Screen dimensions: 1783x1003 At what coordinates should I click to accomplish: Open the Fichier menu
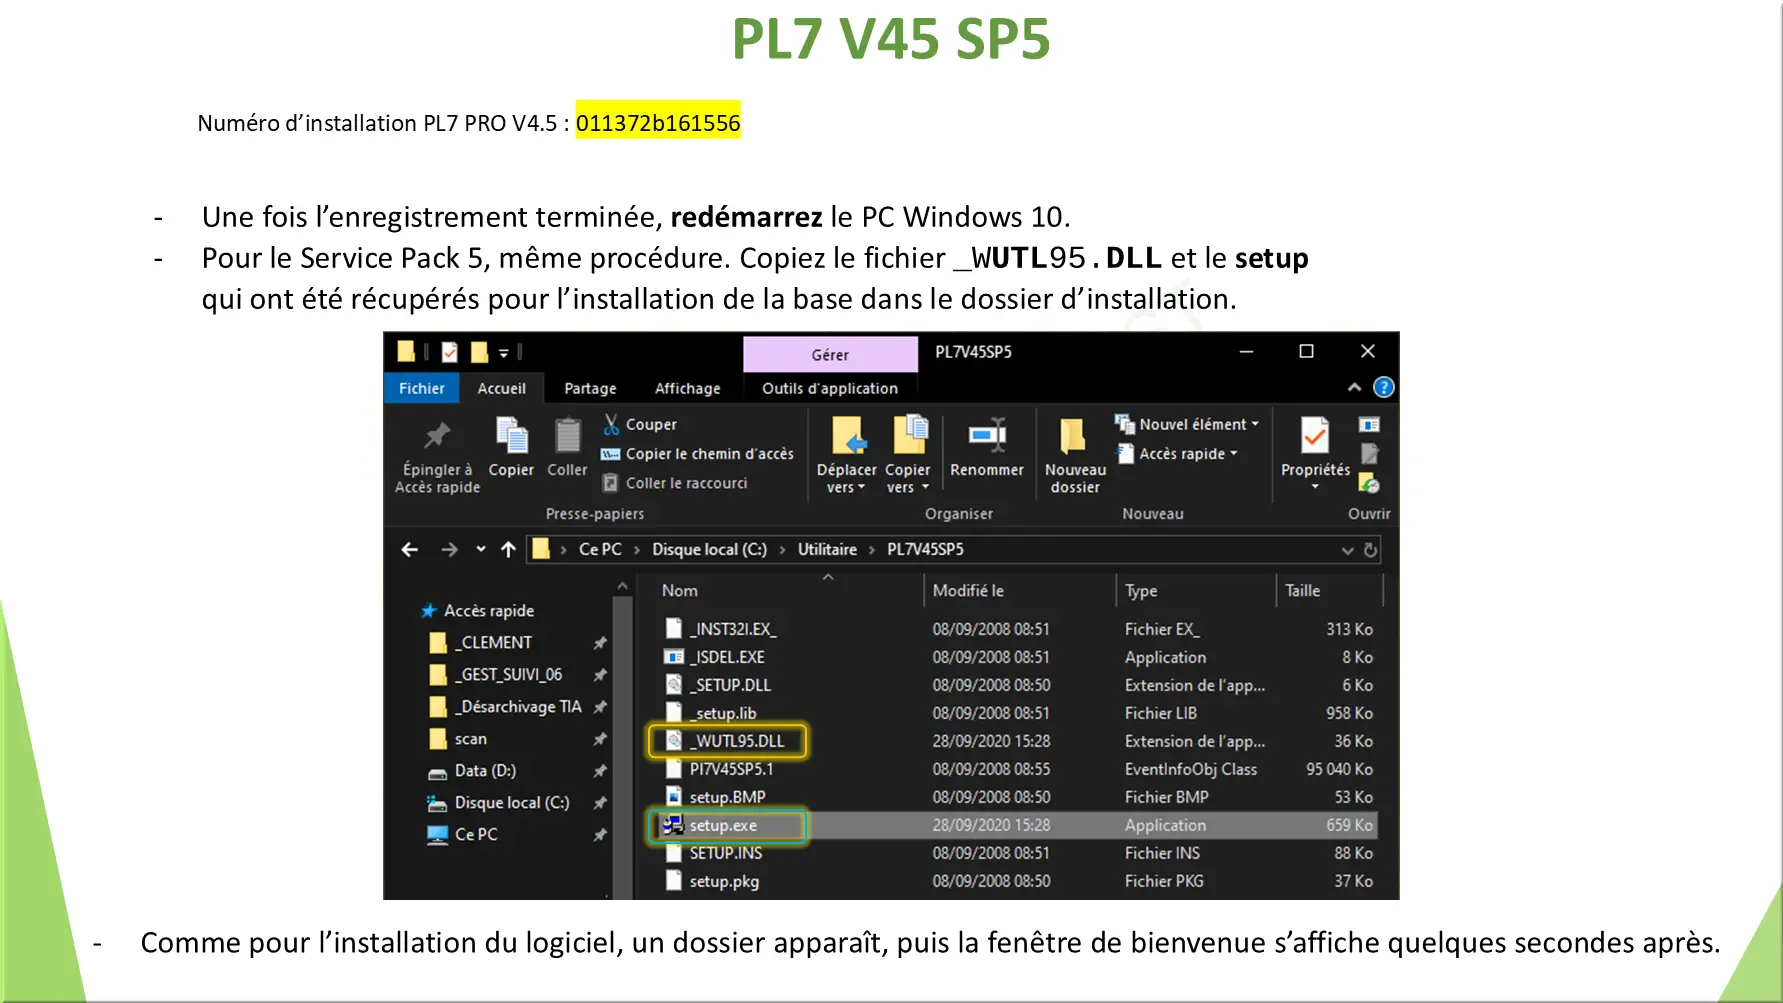point(421,389)
